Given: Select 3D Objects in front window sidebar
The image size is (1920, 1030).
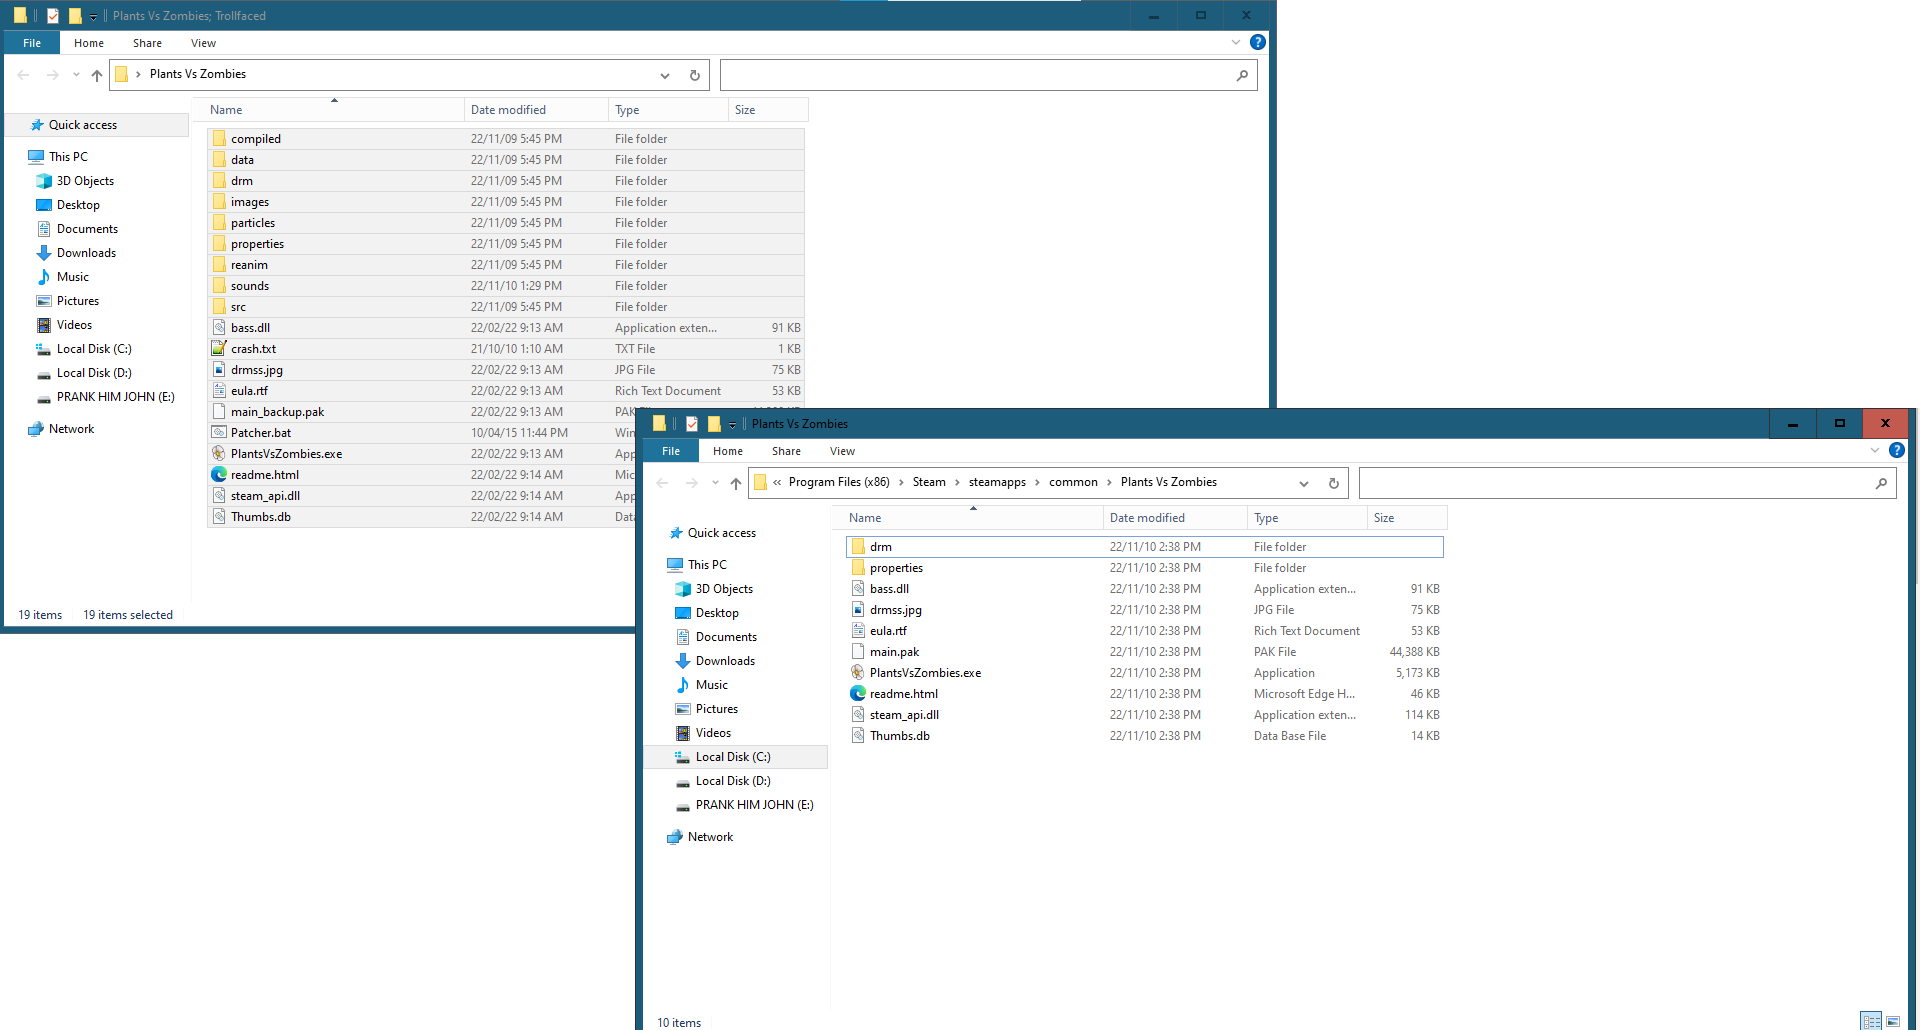Looking at the screenshot, I should click(x=724, y=589).
